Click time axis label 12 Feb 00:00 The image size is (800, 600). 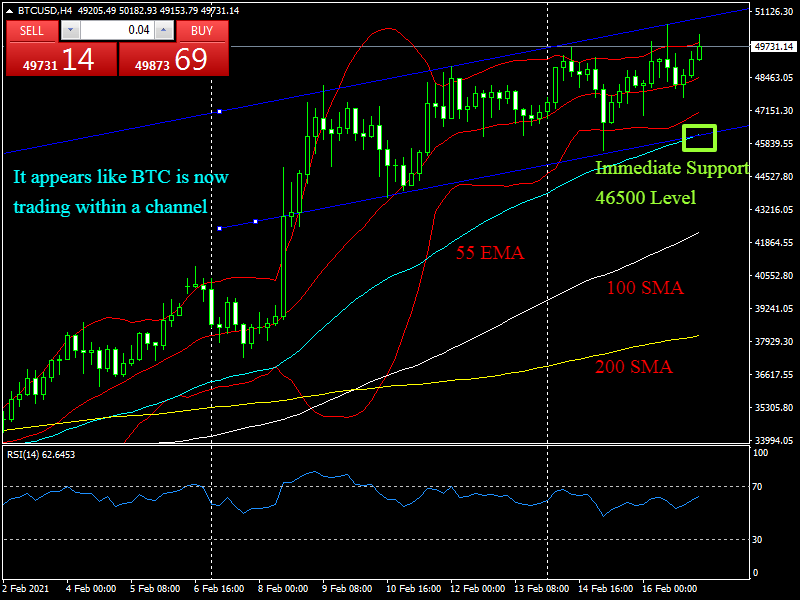click(478, 588)
